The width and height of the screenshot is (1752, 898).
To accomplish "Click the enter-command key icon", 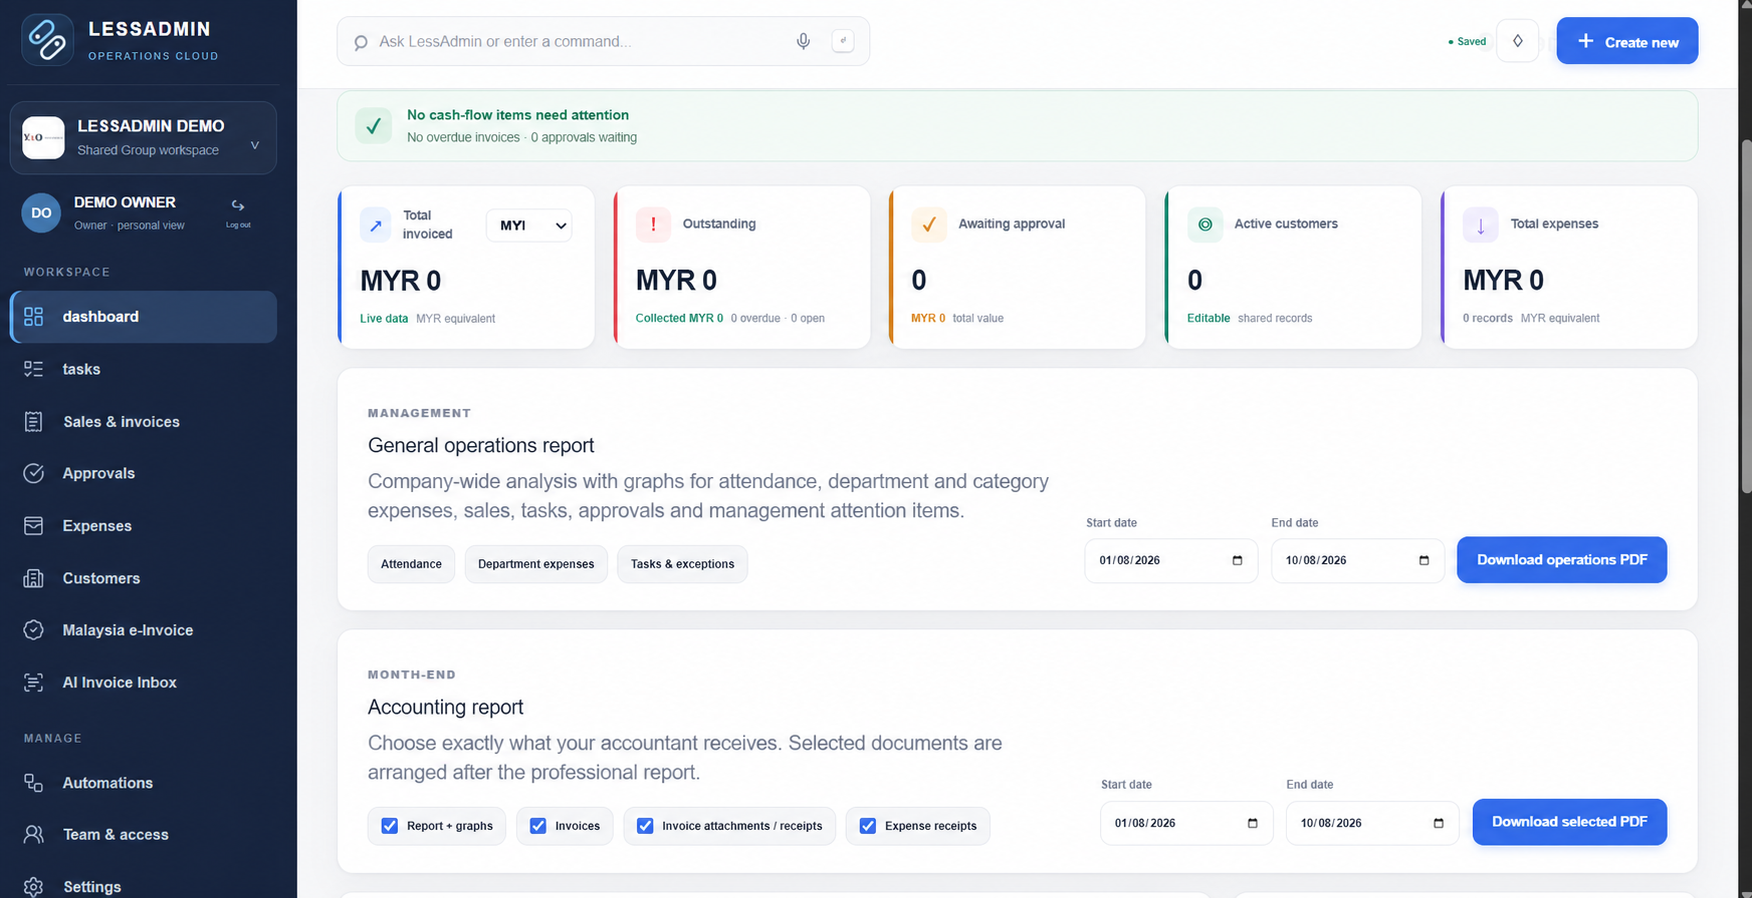I will [x=843, y=41].
